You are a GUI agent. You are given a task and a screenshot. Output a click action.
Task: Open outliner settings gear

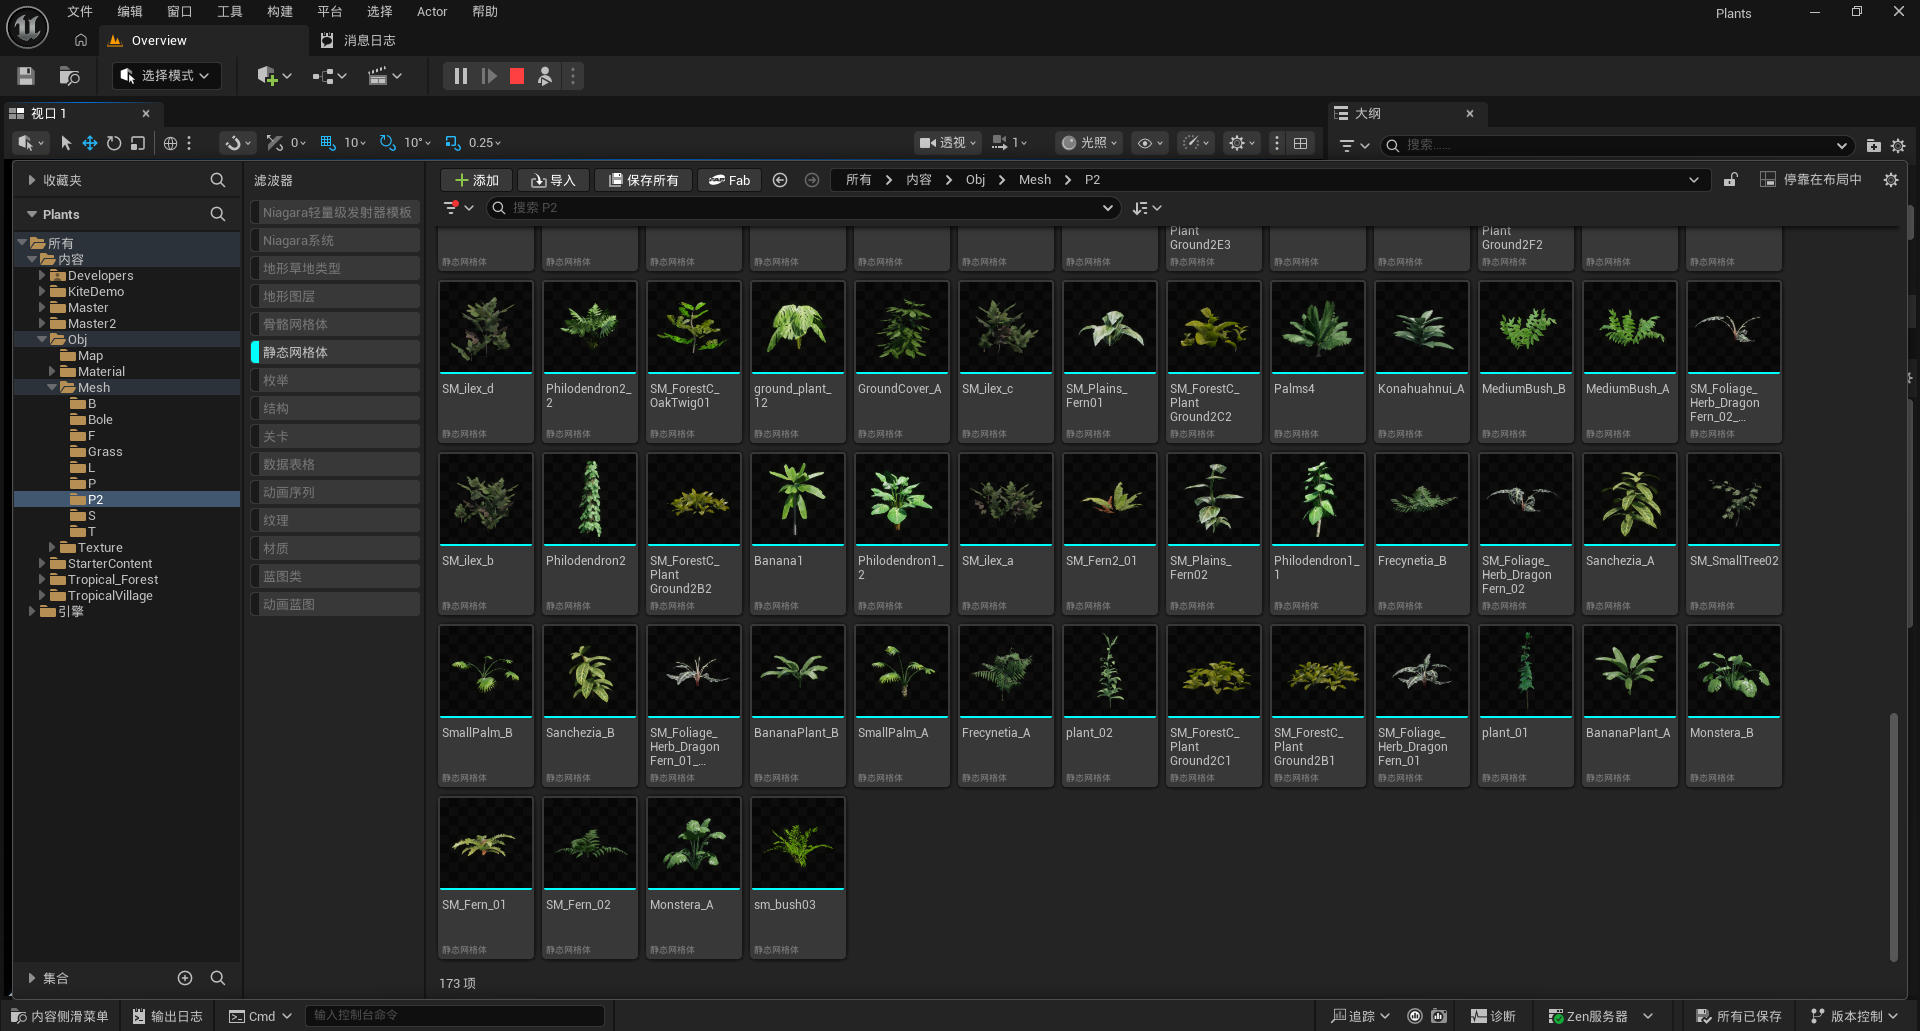coord(1898,145)
